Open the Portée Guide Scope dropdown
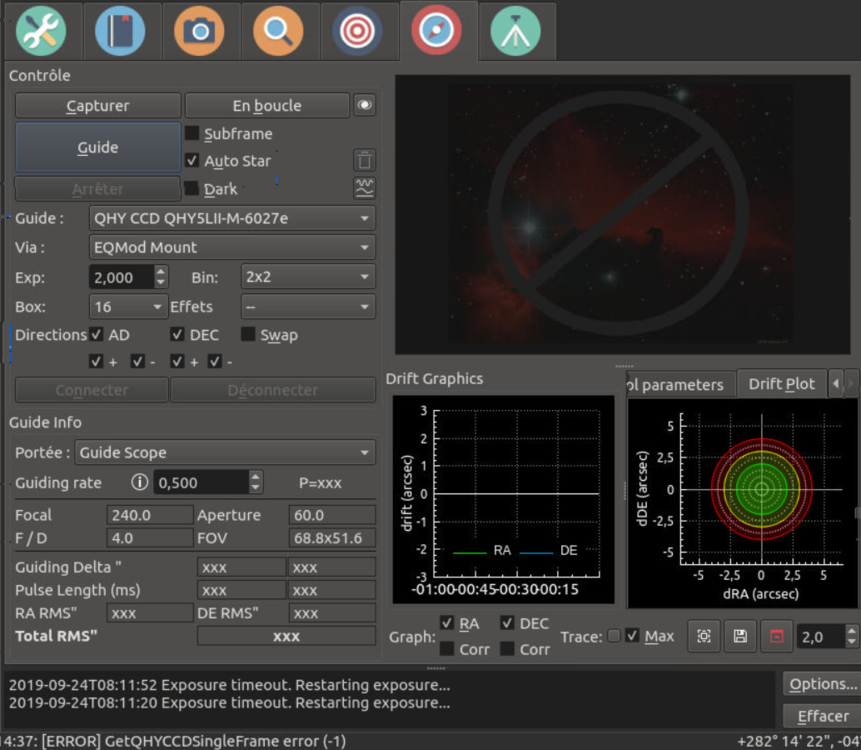Screen dimensions: 861x750 coord(223,452)
